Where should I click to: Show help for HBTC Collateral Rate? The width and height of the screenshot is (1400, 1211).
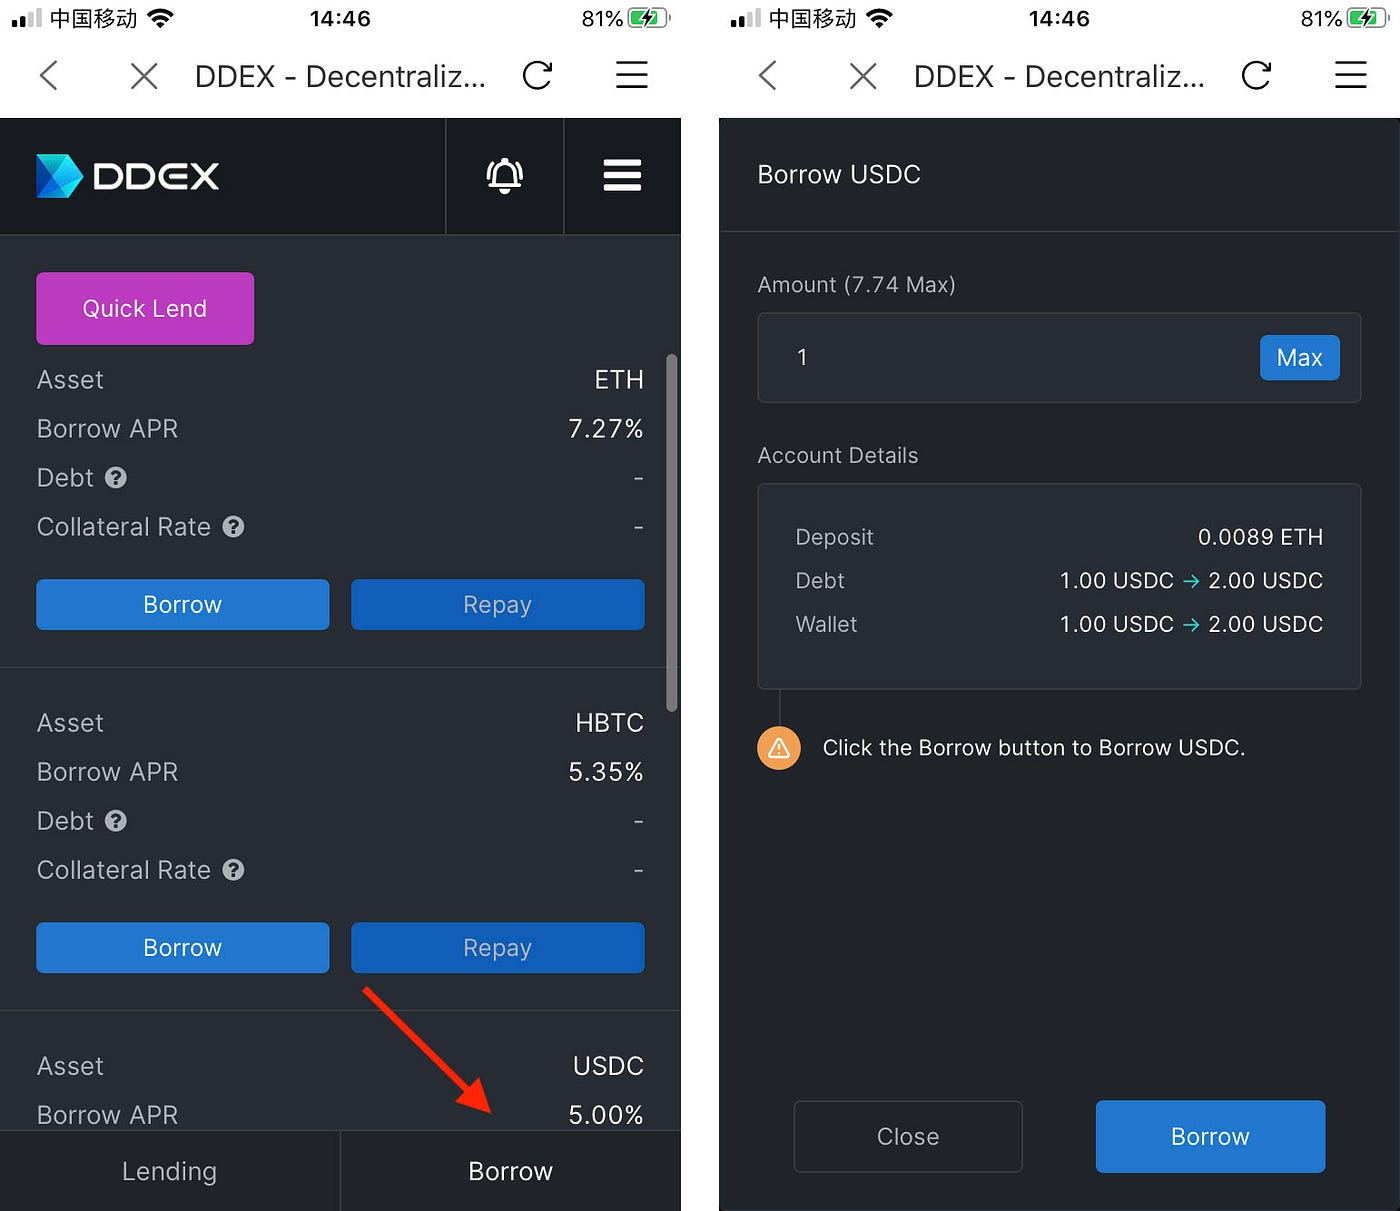point(233,870)
